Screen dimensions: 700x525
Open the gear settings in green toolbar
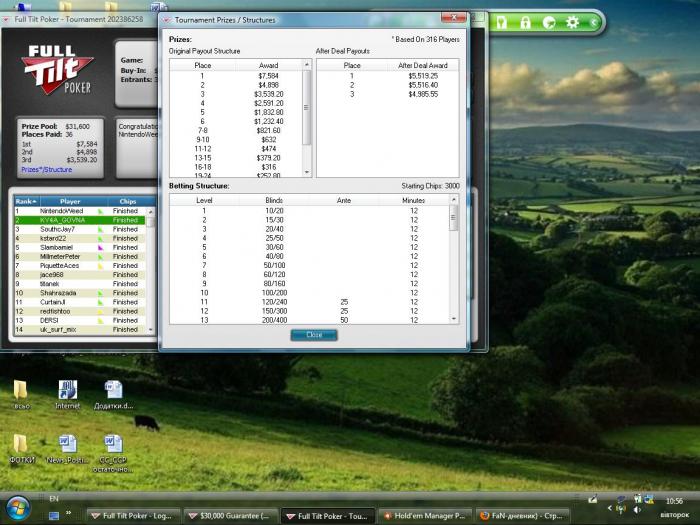point(572,22)
